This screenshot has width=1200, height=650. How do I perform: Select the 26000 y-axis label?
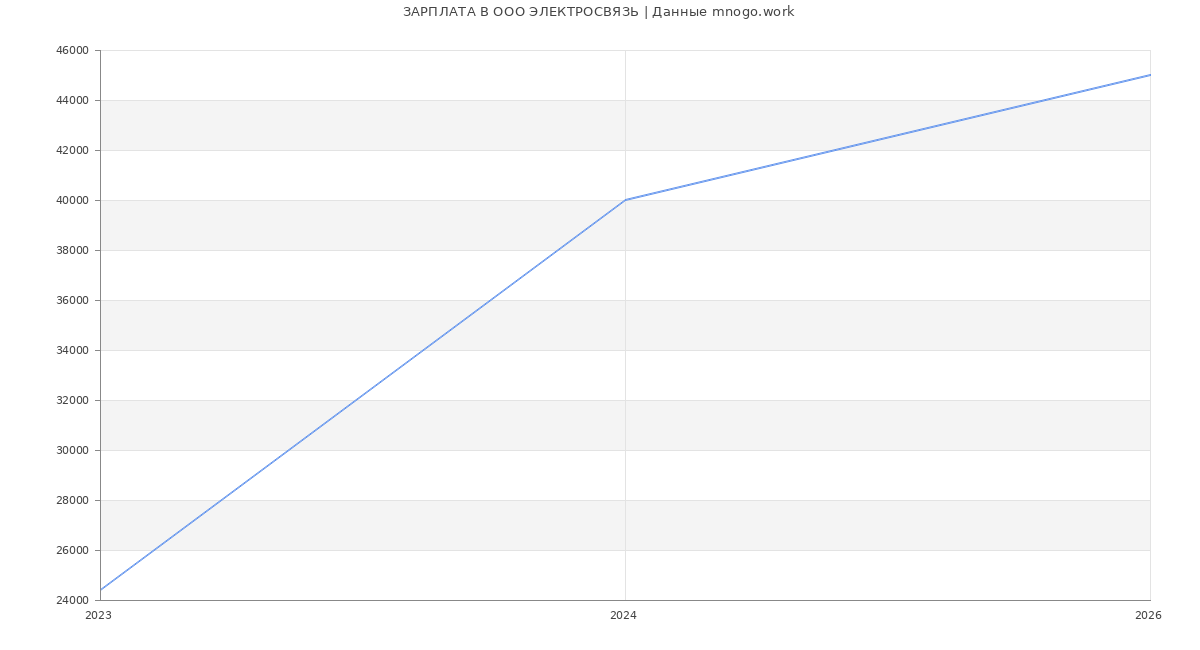(x=72, y=550)
